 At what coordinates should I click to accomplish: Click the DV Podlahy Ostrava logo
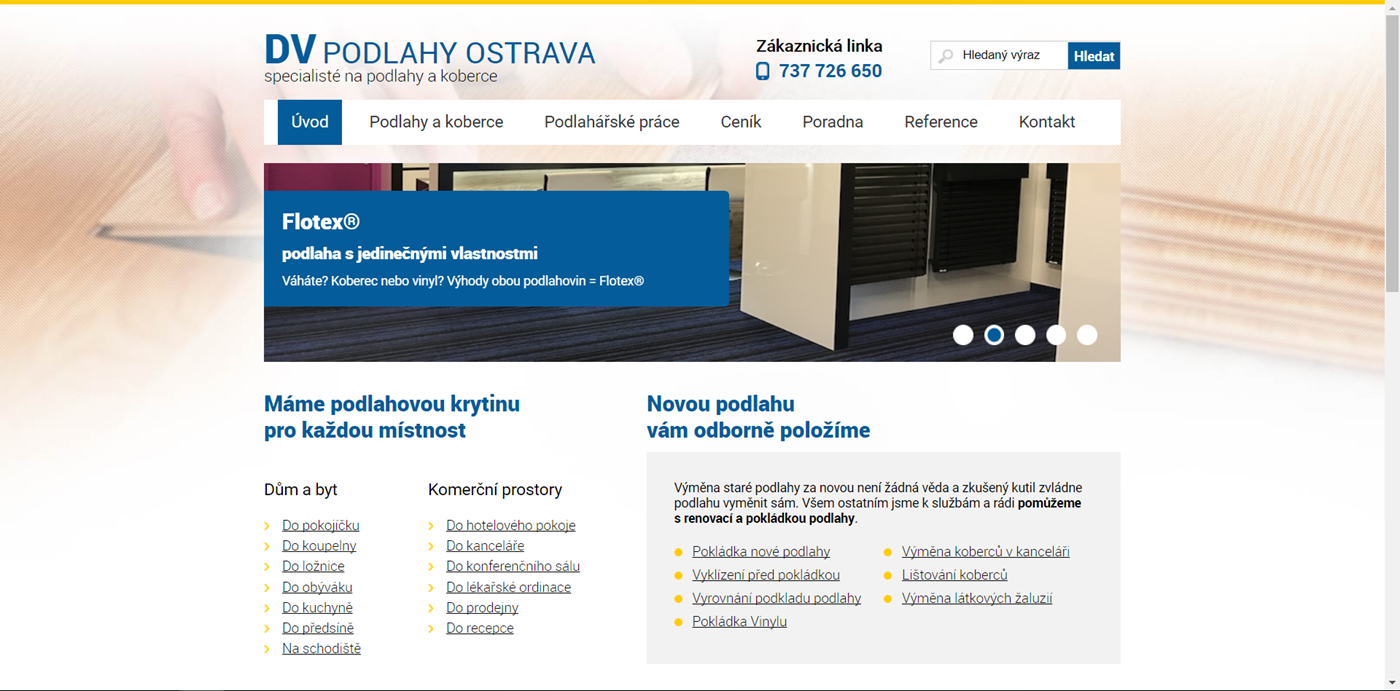click(429, 51)
